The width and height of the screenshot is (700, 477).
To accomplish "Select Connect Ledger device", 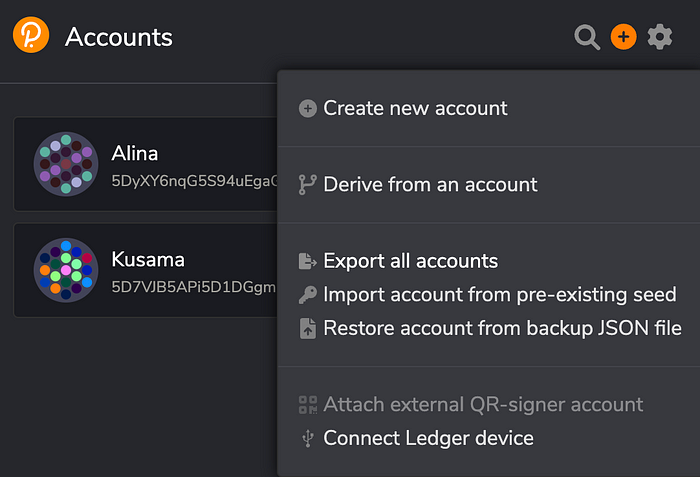I will (428, 438).
